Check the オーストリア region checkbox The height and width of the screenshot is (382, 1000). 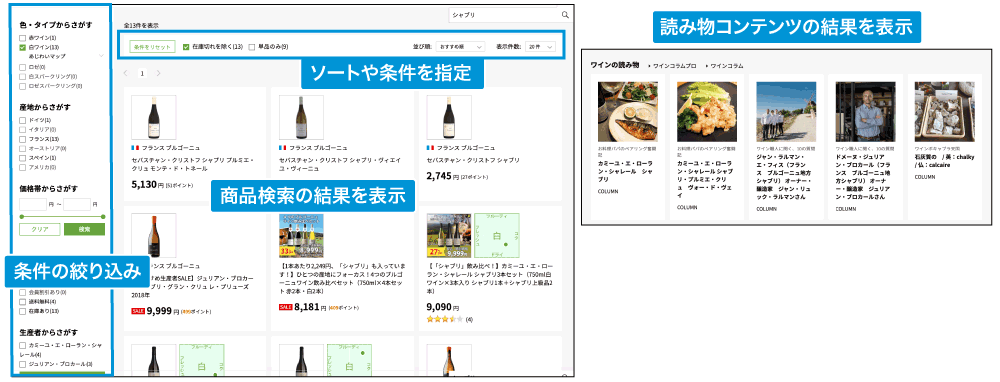[x=23, y=148]
